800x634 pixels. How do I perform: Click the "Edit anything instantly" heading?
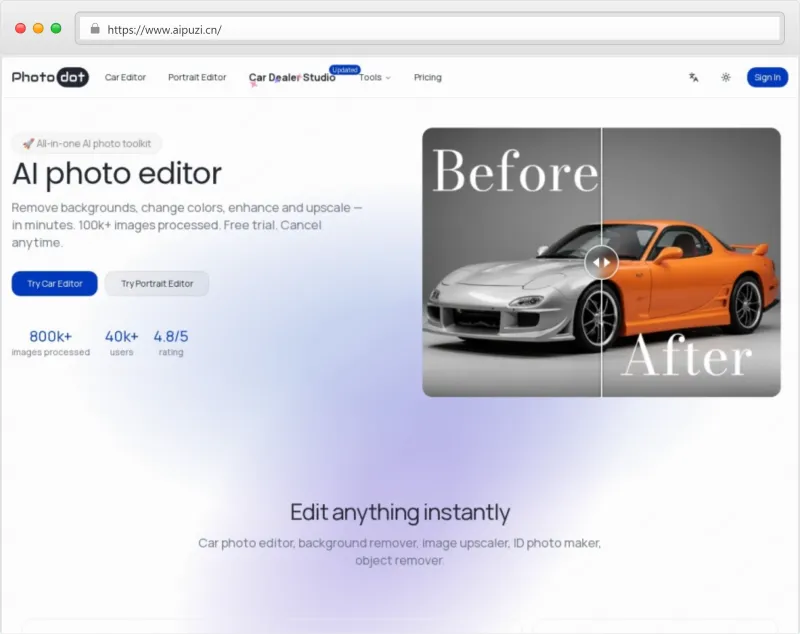coord(400,512)
